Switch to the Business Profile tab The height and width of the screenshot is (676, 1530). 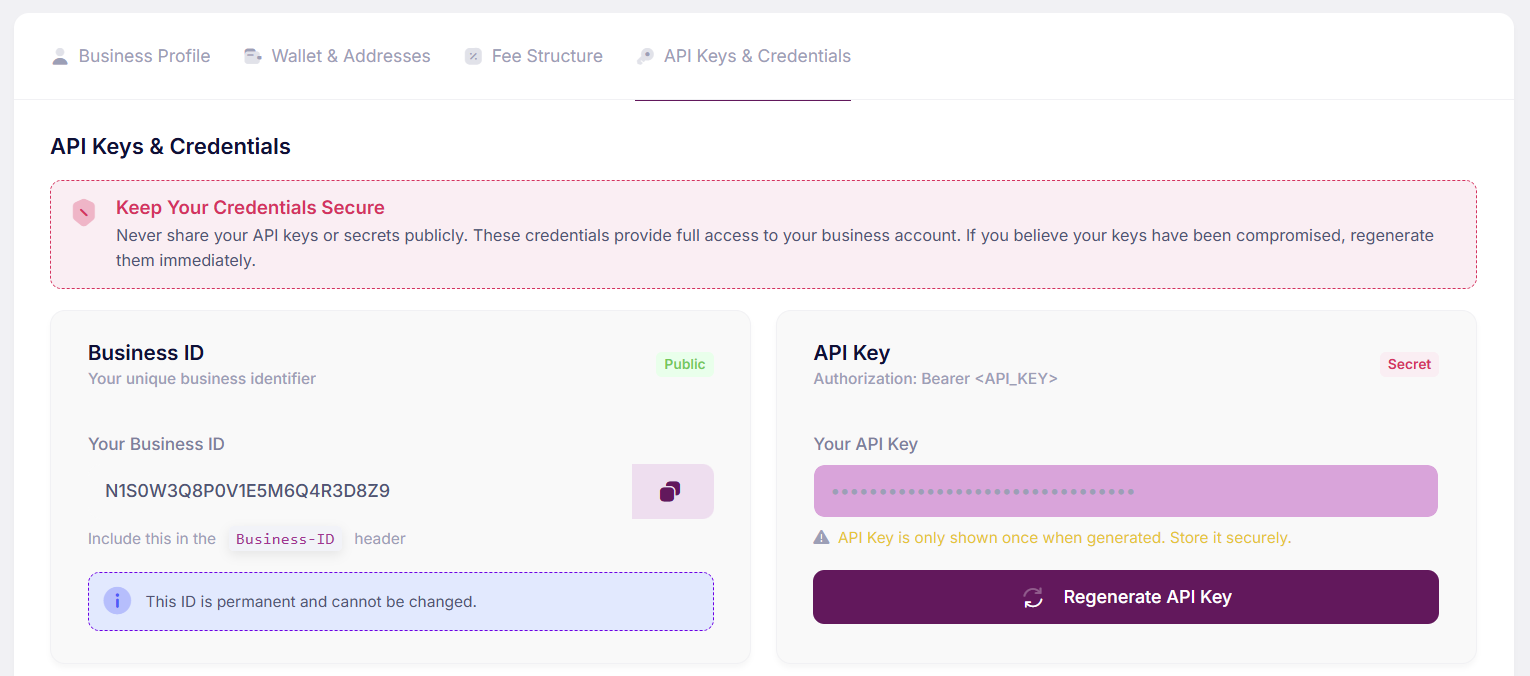[144, 56]
